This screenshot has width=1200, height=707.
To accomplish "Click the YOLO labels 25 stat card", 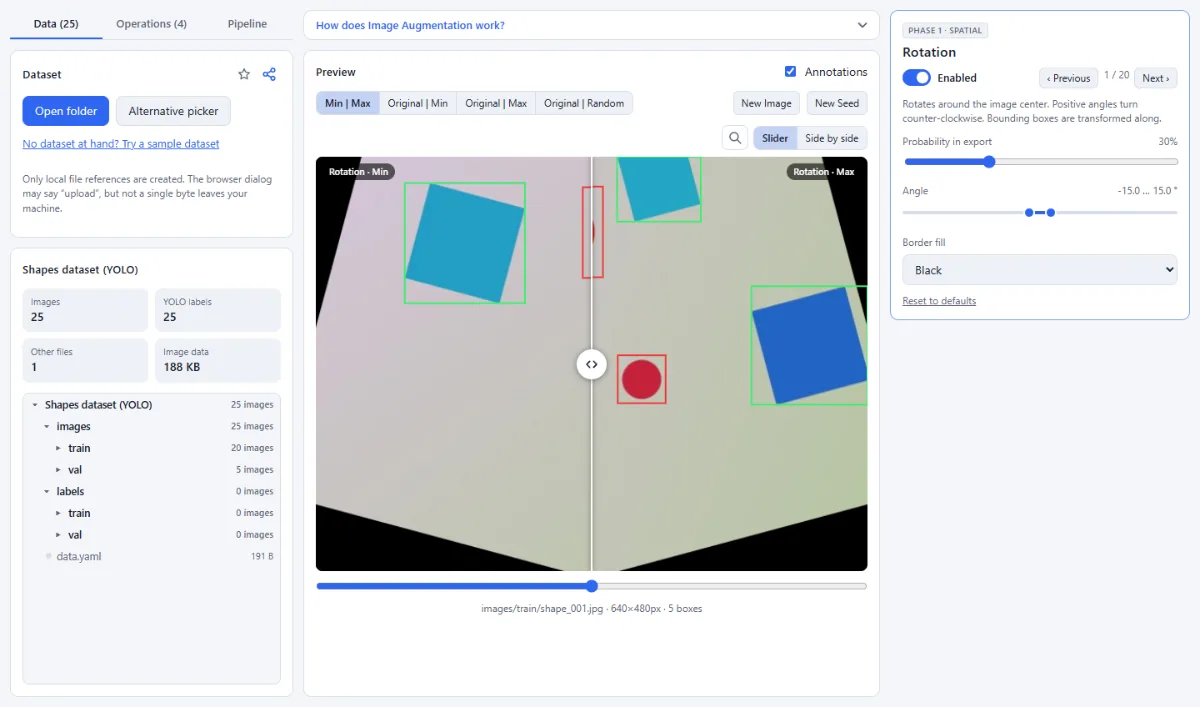I will pyautogui.click(x=218, y=310).
